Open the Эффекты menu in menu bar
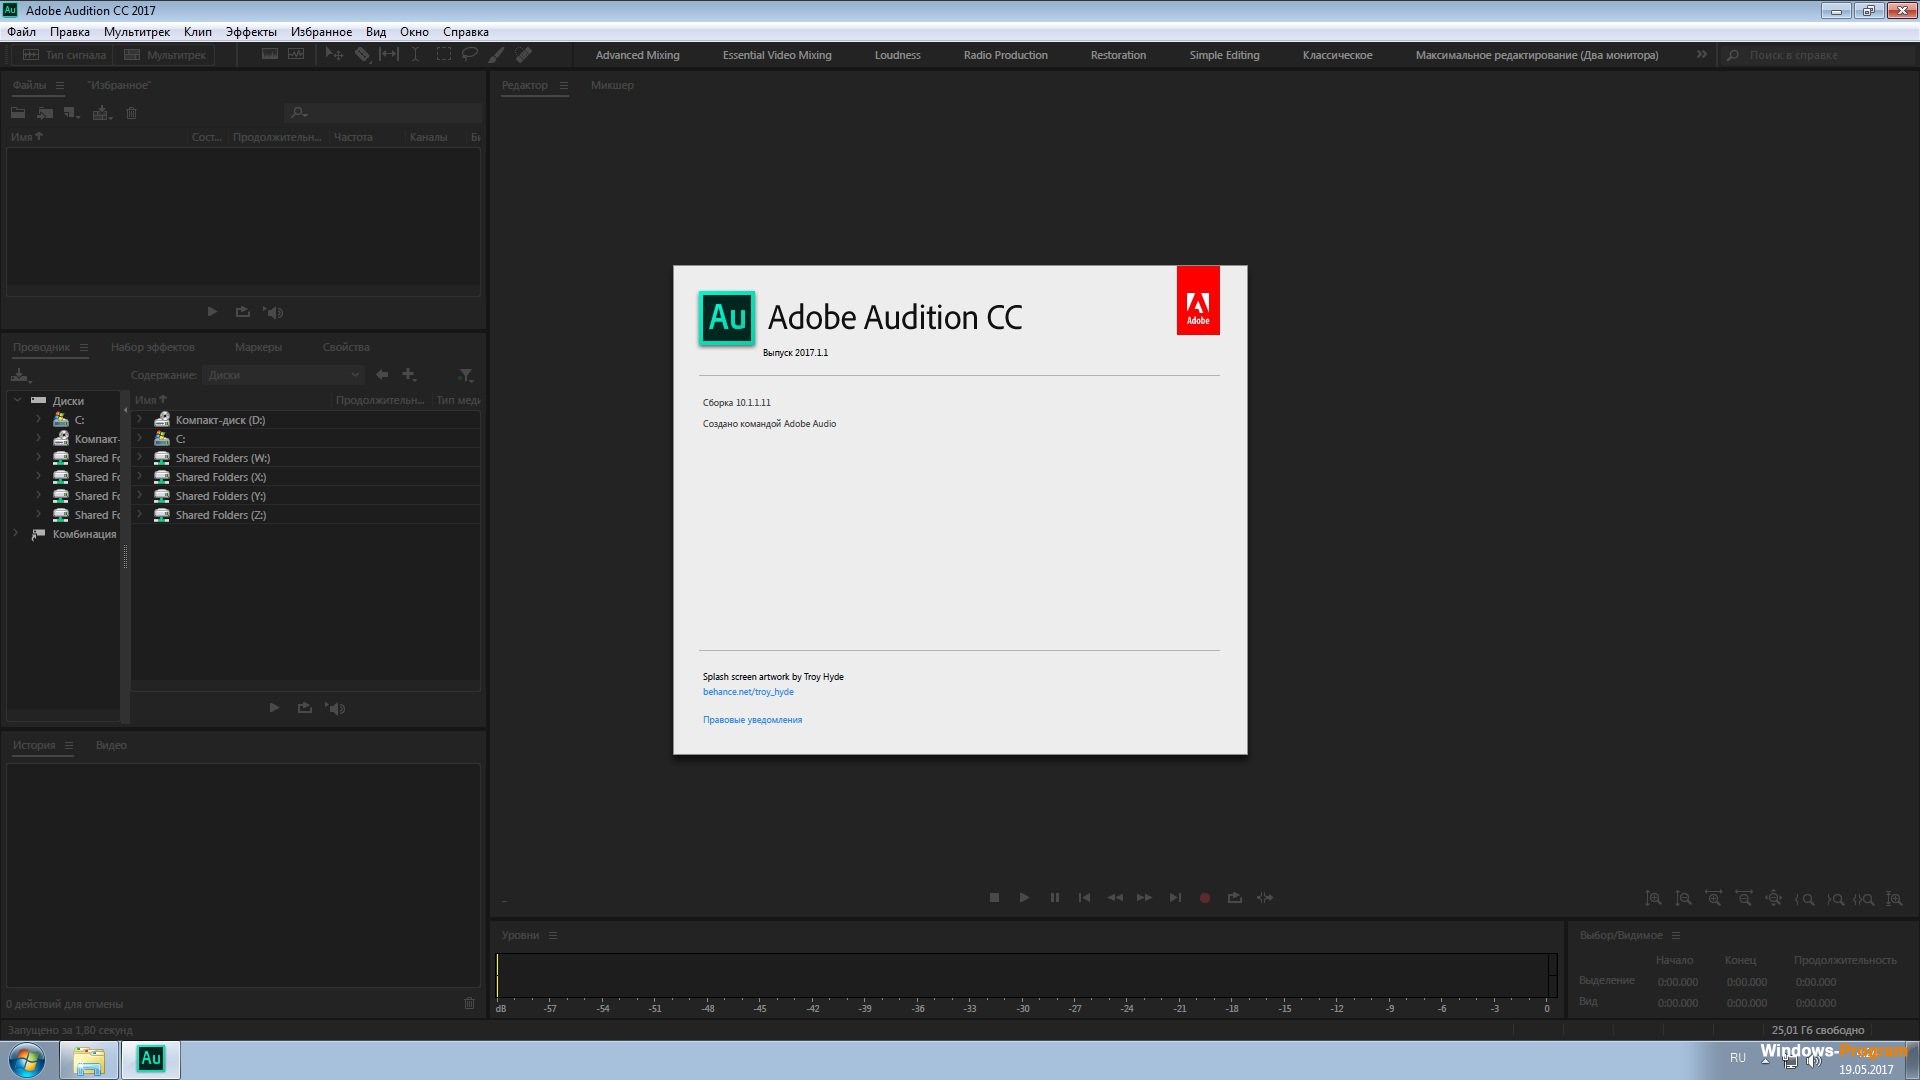The image size is (1920, 1080). click(249, 30)
